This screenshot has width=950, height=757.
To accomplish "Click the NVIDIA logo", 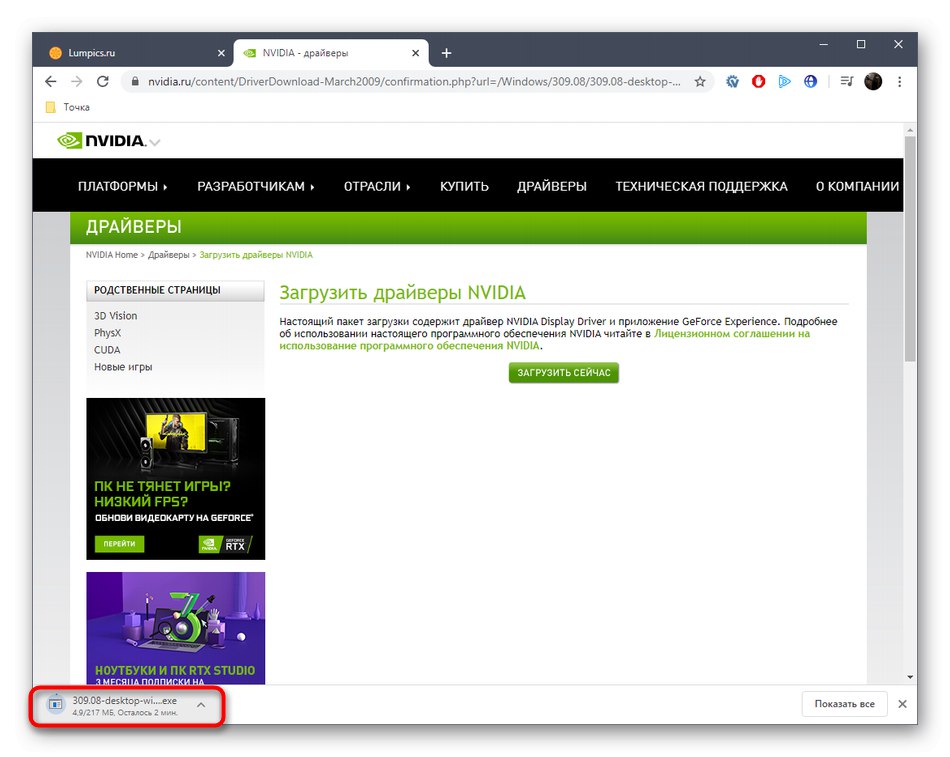I will [x=102, y=141].
